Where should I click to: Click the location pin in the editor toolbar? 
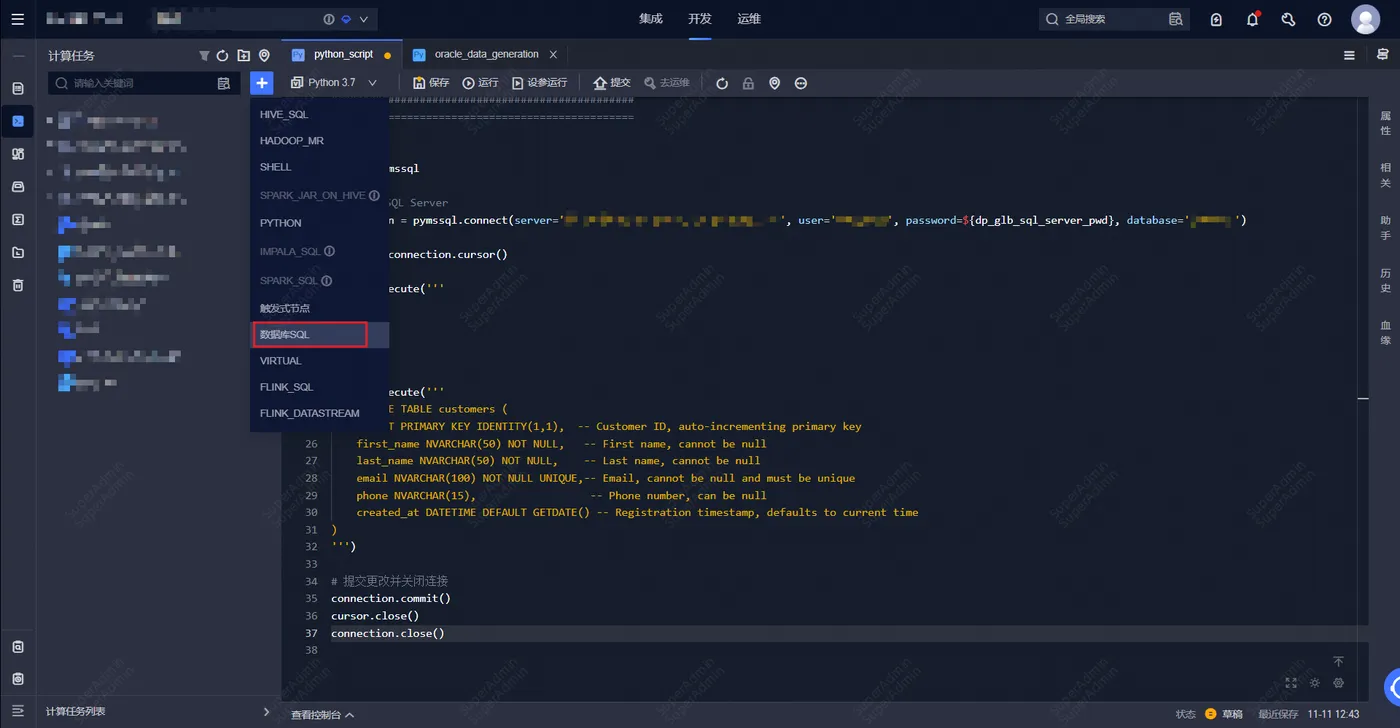774,83
